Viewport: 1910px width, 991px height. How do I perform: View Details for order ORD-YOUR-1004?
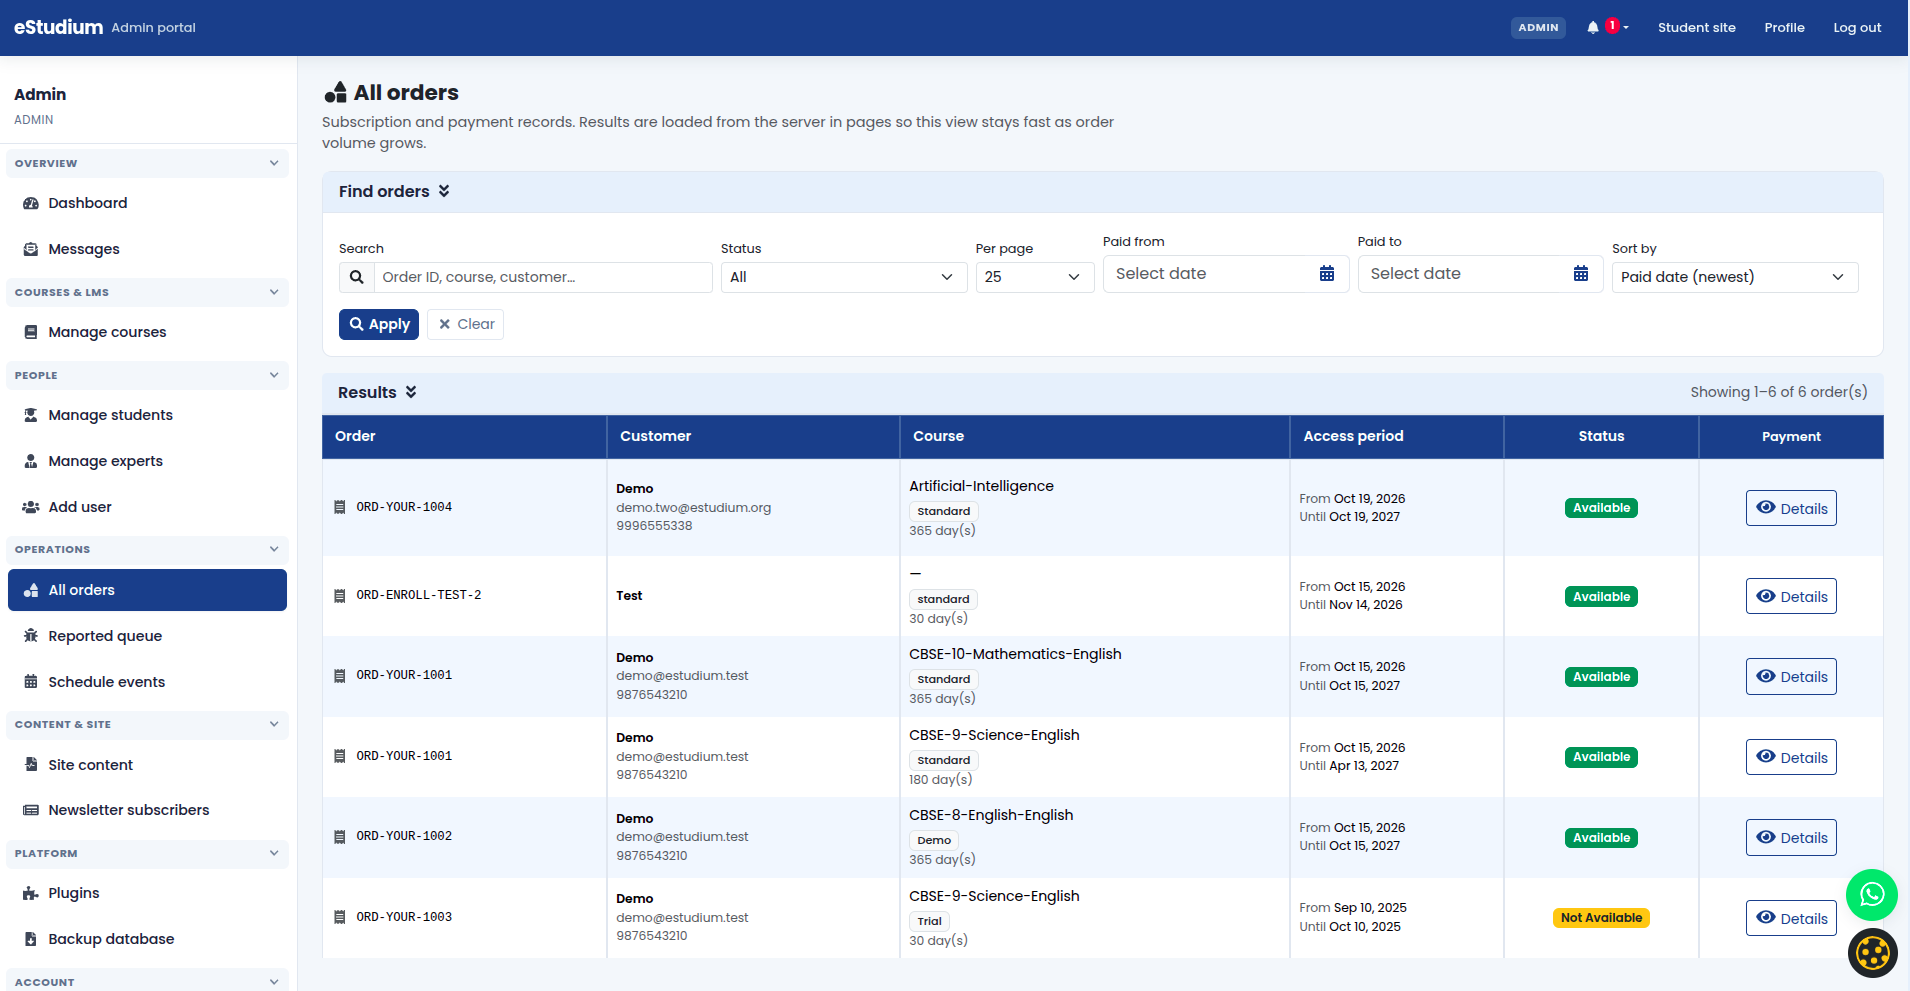point(1791,508)
